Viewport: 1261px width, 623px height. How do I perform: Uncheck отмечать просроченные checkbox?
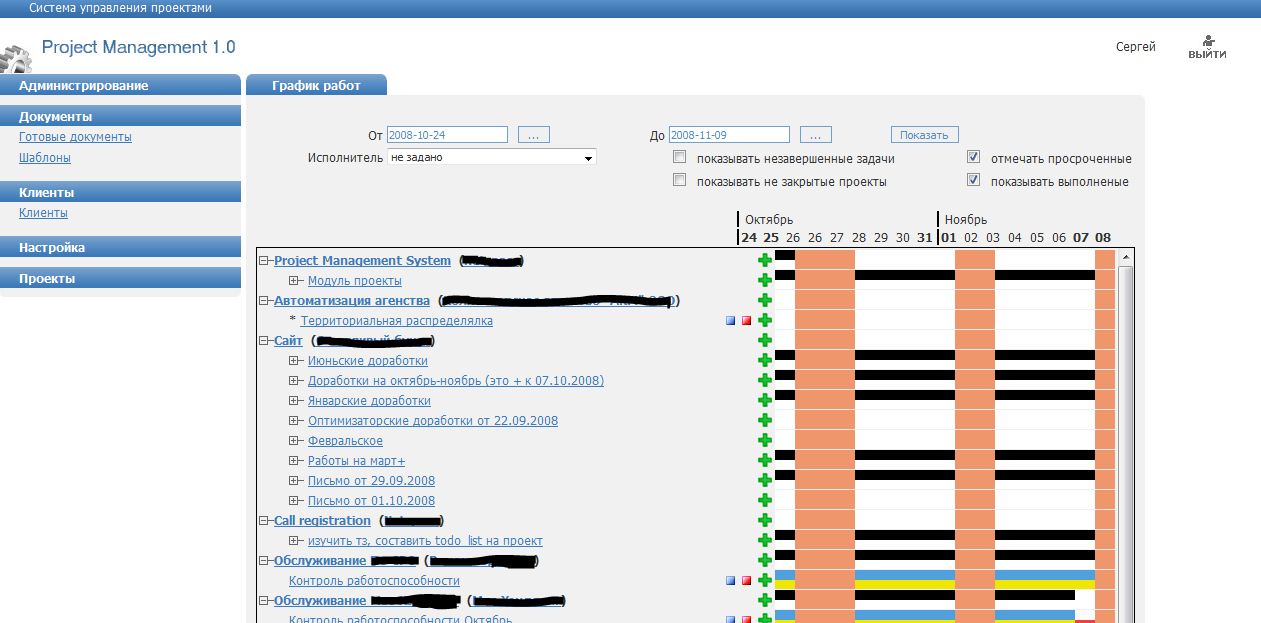[973, 157]
